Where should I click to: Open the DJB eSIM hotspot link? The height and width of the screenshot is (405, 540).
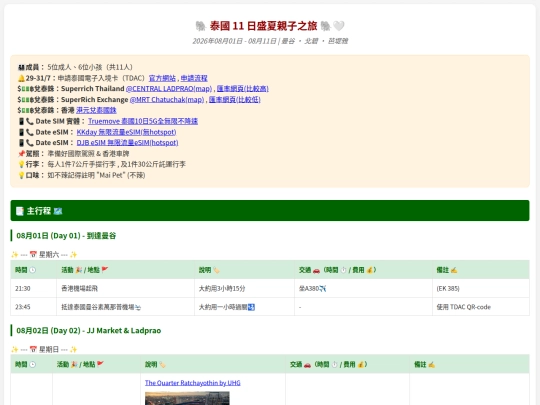click(127, 143)
